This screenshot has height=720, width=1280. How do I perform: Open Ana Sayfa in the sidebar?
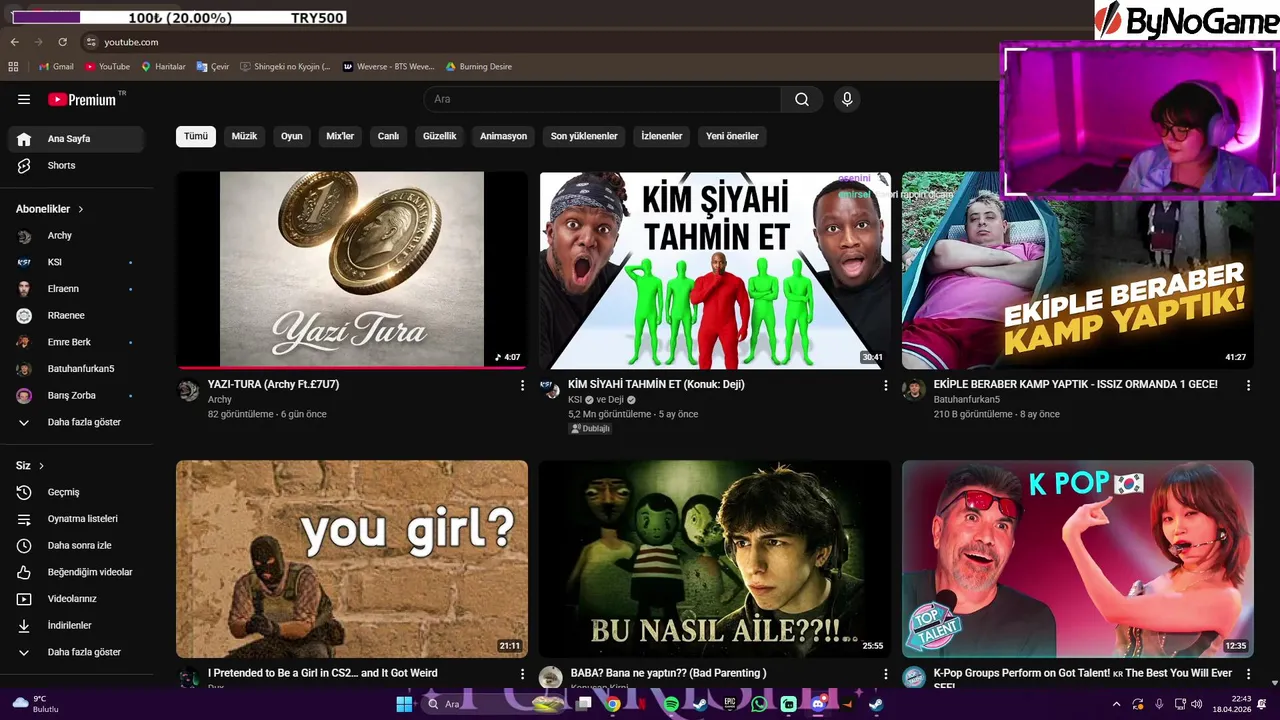point(76,139)
